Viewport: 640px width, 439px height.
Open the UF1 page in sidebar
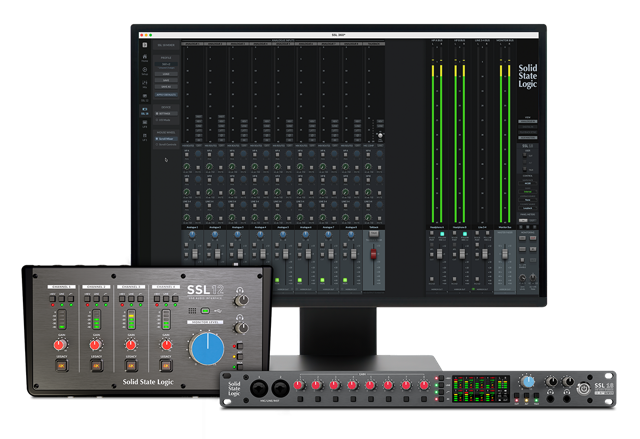tap(145, 137)
